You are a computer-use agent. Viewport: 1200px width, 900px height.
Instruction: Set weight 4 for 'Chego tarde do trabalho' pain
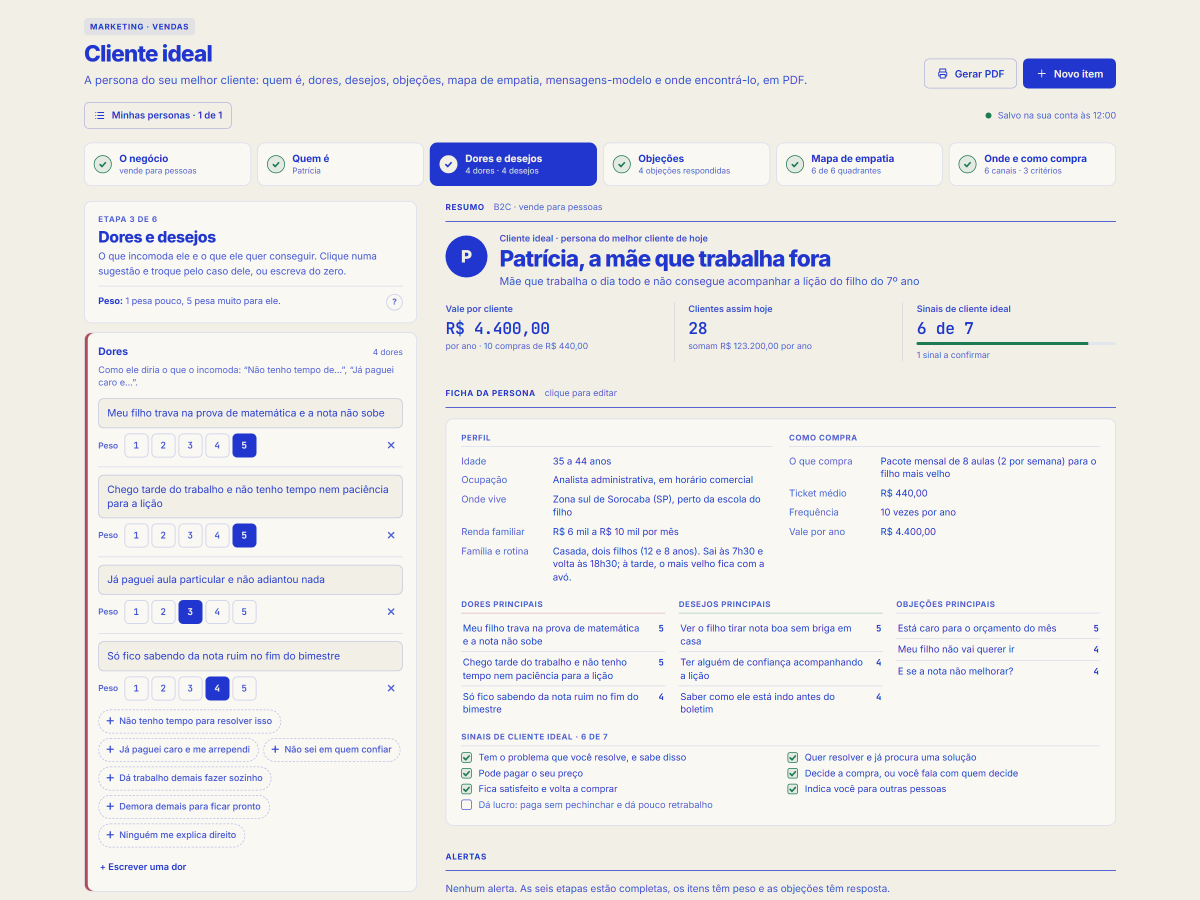tap(218, 536)
